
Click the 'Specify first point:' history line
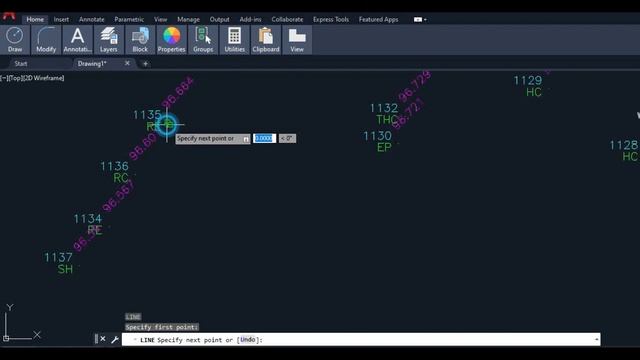click(162, 327)
